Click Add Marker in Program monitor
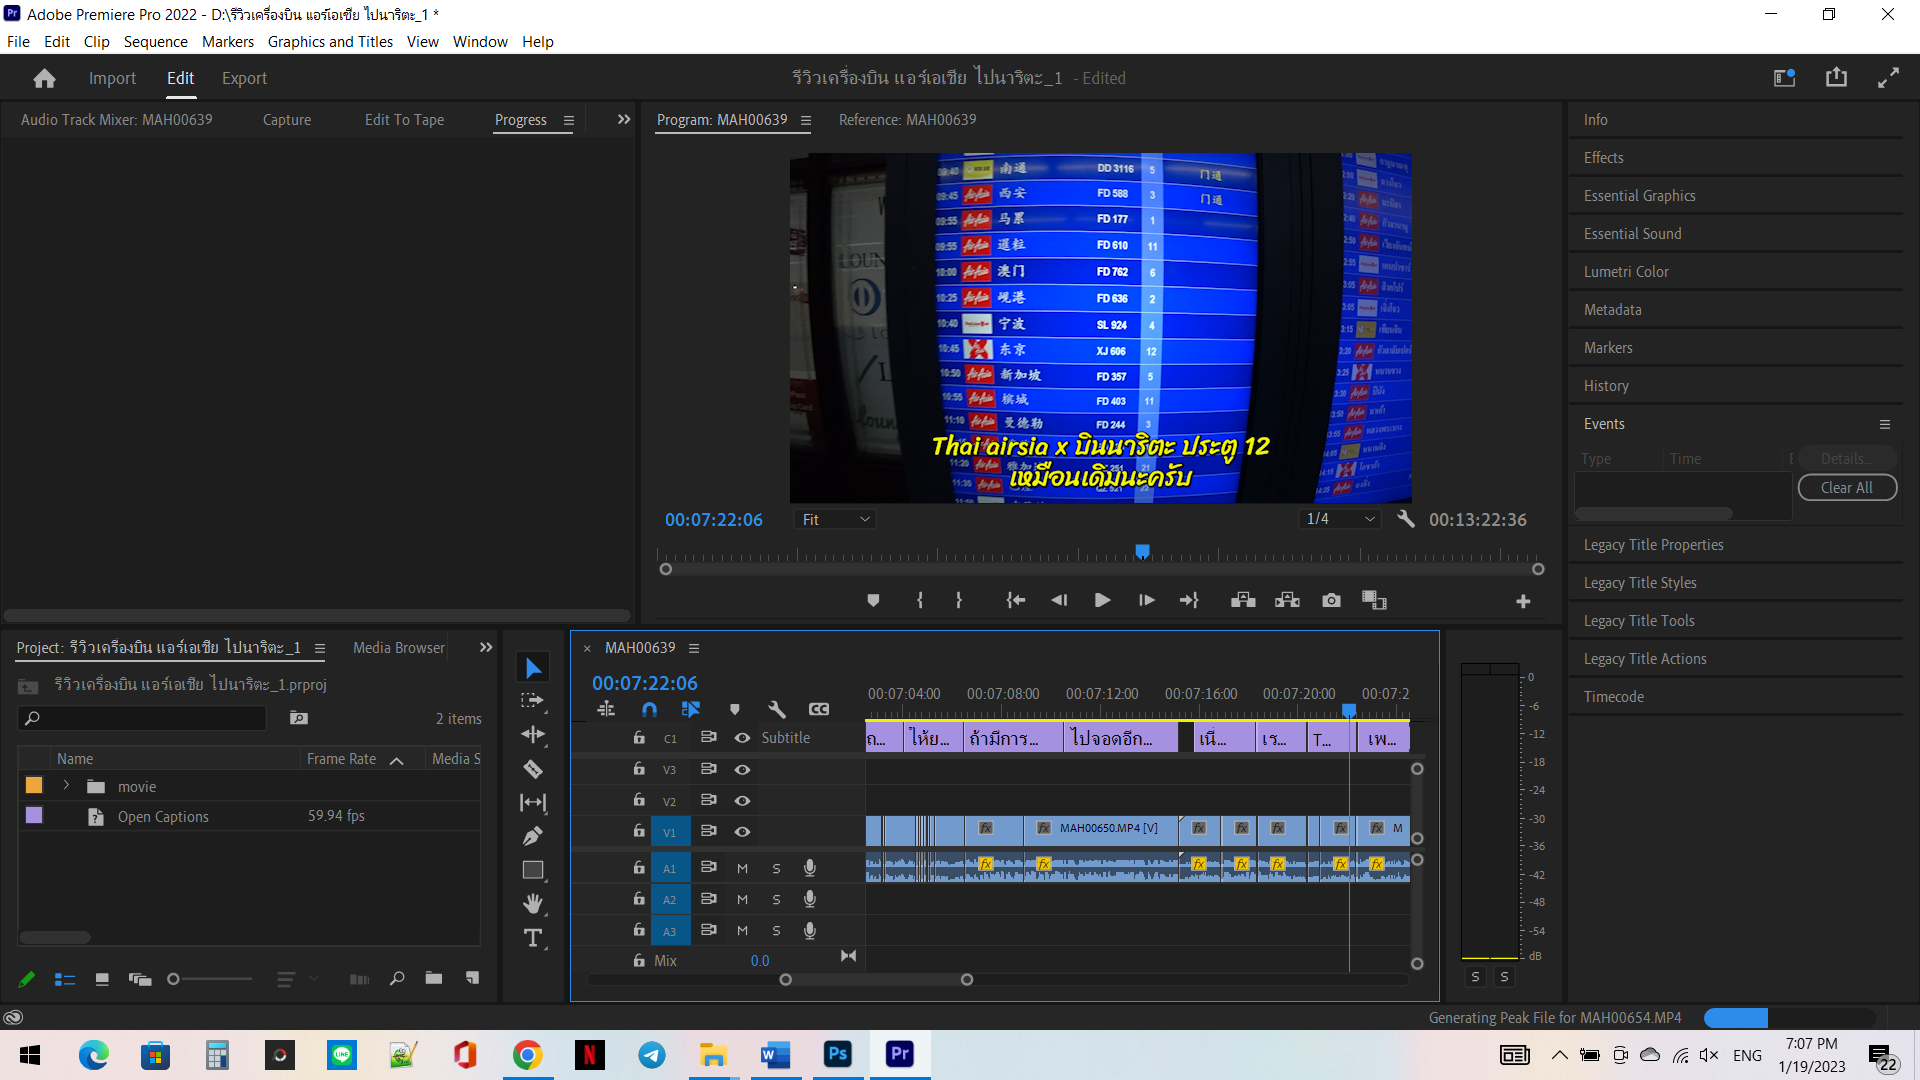This screenshot has height=1080, width=1920. [x=873, y=600]
